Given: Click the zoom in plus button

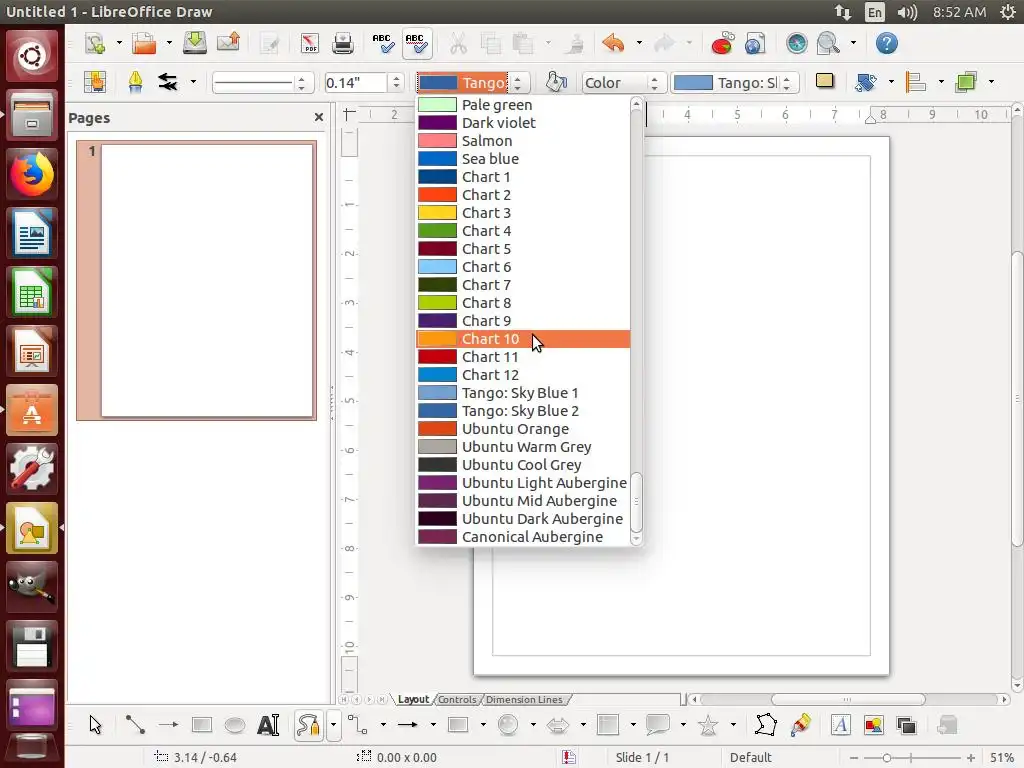Looking at the screenshot, I should (x=971, y=758).
